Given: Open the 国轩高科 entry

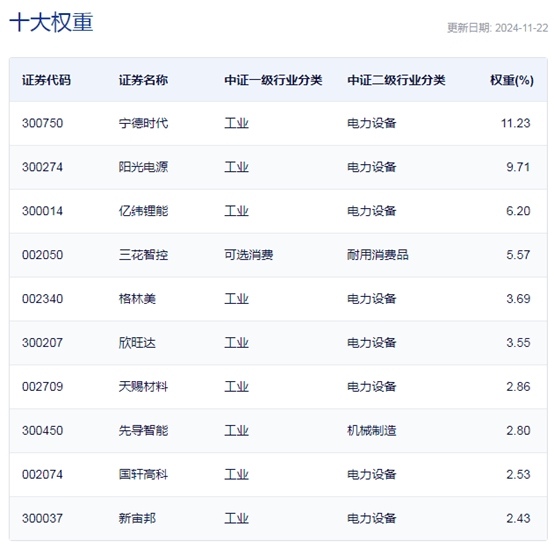Looking at the screenshot, I should (x=143, y=475).
